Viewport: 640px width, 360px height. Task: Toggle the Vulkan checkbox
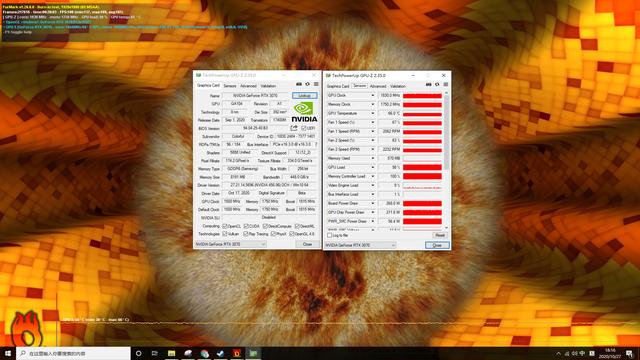point(224,234)
